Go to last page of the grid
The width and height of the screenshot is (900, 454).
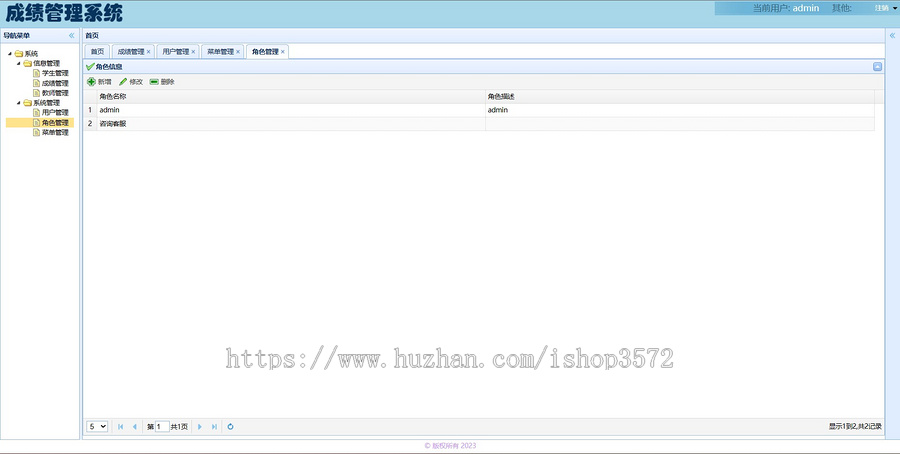point(214,426)
